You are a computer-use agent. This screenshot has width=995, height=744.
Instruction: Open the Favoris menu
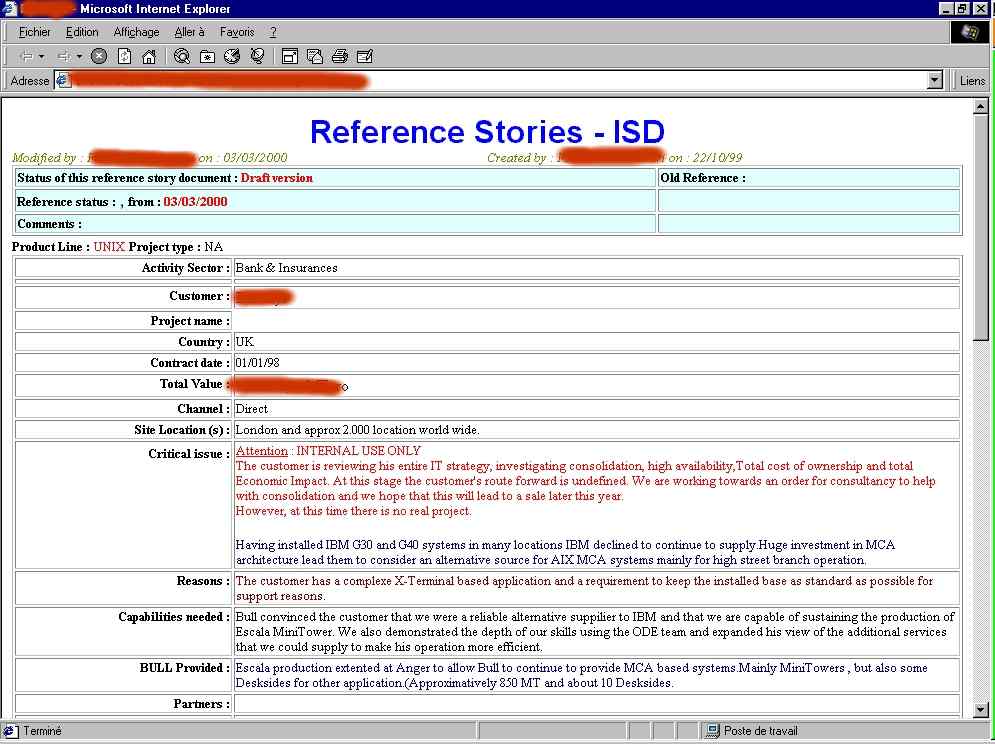pos(237,32)
